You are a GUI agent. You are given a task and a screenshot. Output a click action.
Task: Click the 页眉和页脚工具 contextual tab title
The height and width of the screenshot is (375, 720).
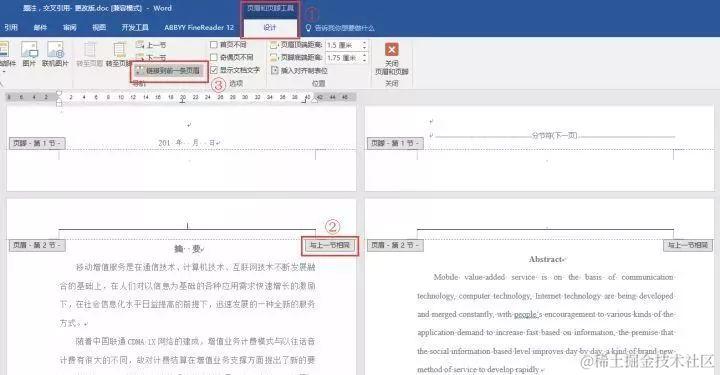click(270, 8)
